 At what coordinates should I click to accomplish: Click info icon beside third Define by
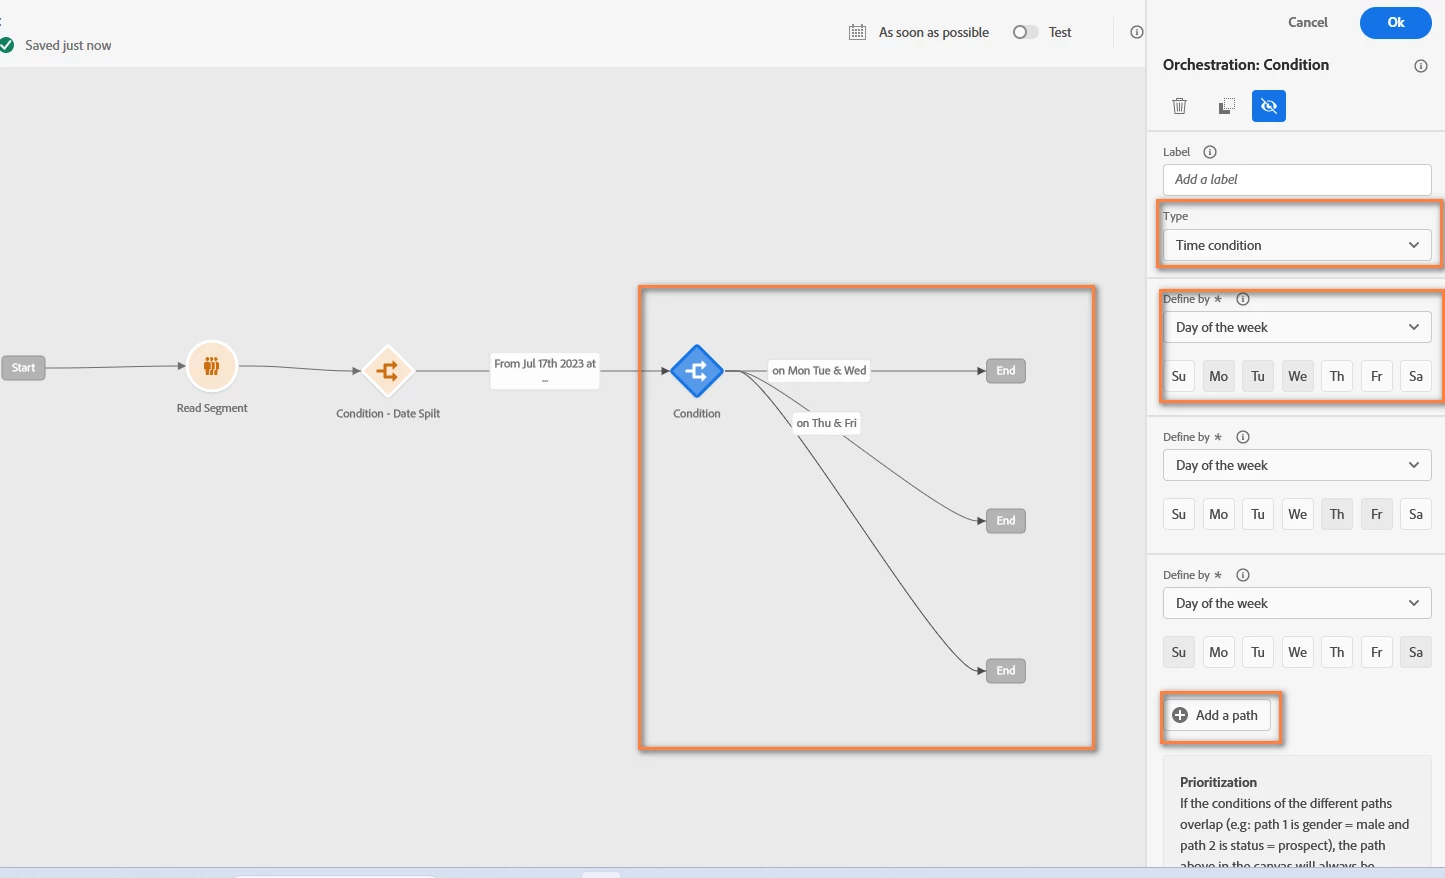1243,575
